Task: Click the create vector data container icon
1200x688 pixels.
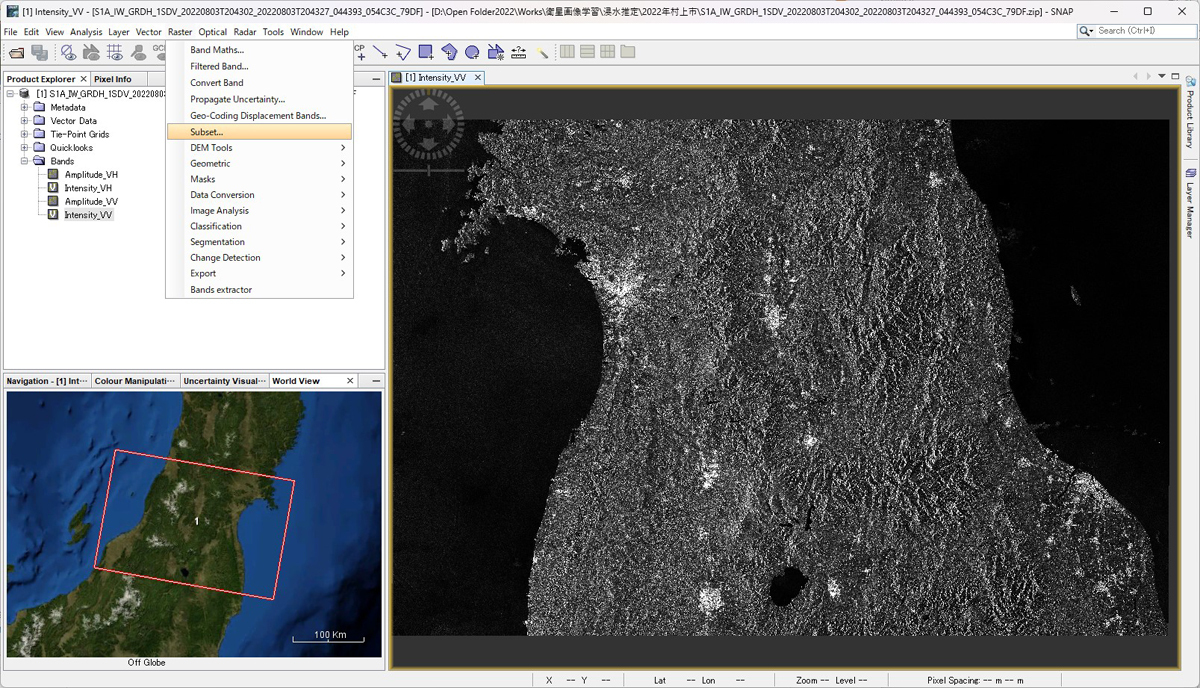Action: pyautogui.click(x=495, y=52)
